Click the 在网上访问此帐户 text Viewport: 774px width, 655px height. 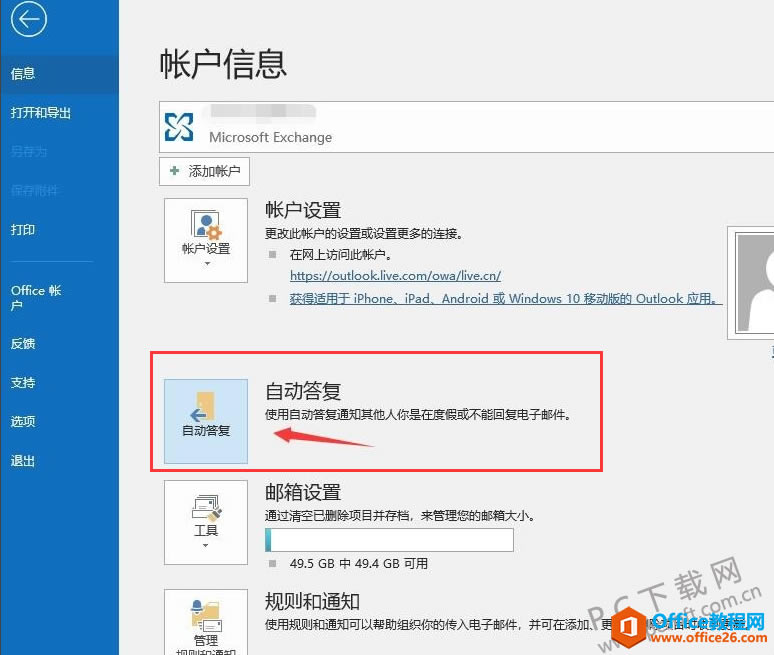(x=341, y=255)
